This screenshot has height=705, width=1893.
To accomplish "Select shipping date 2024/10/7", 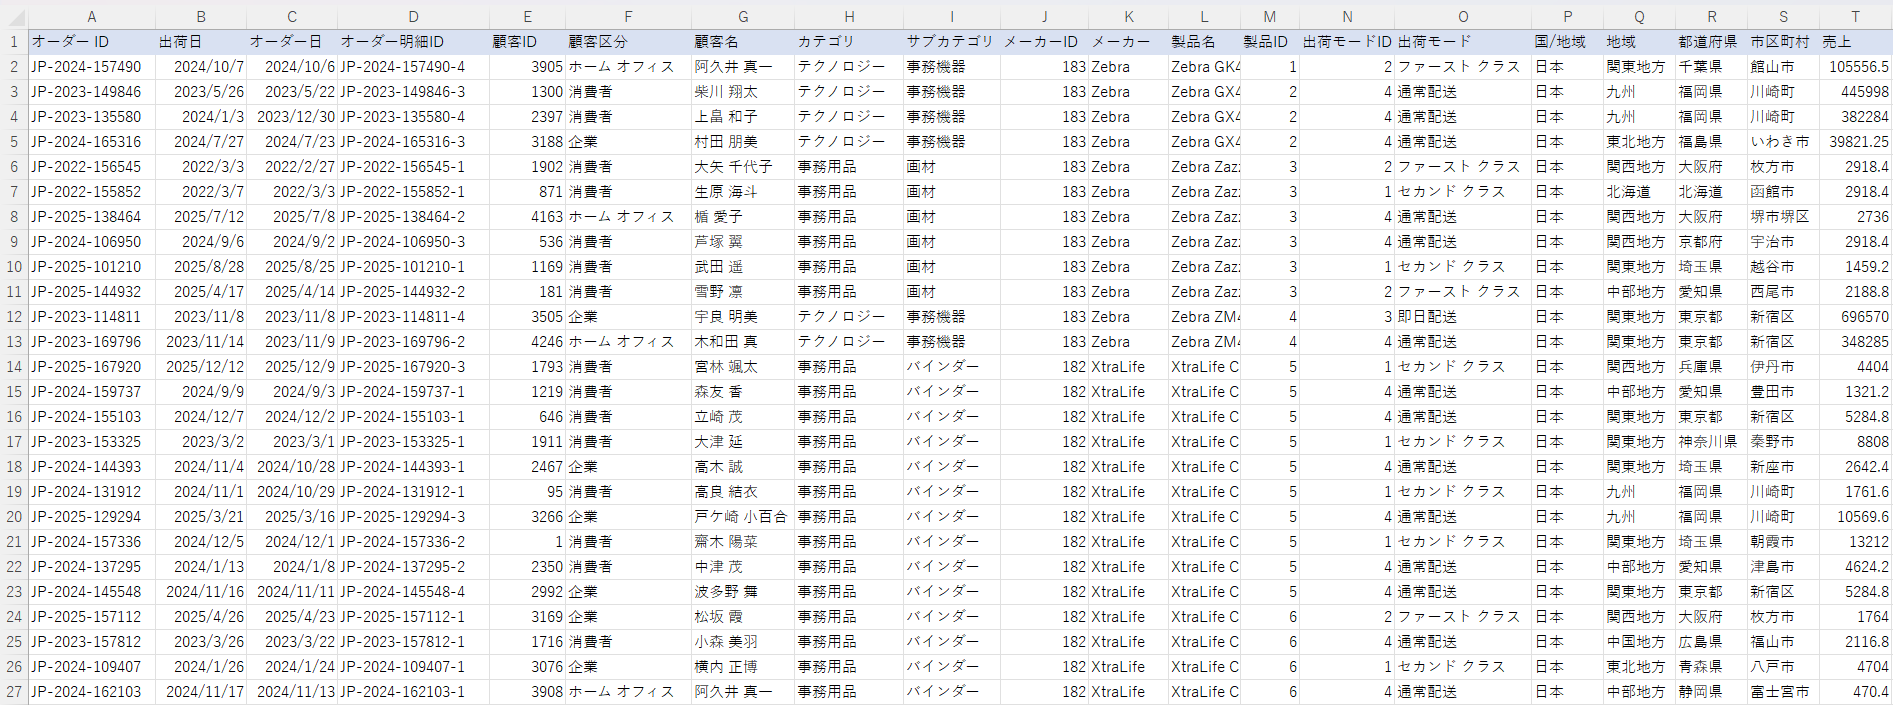I will (x=201, y=66).
